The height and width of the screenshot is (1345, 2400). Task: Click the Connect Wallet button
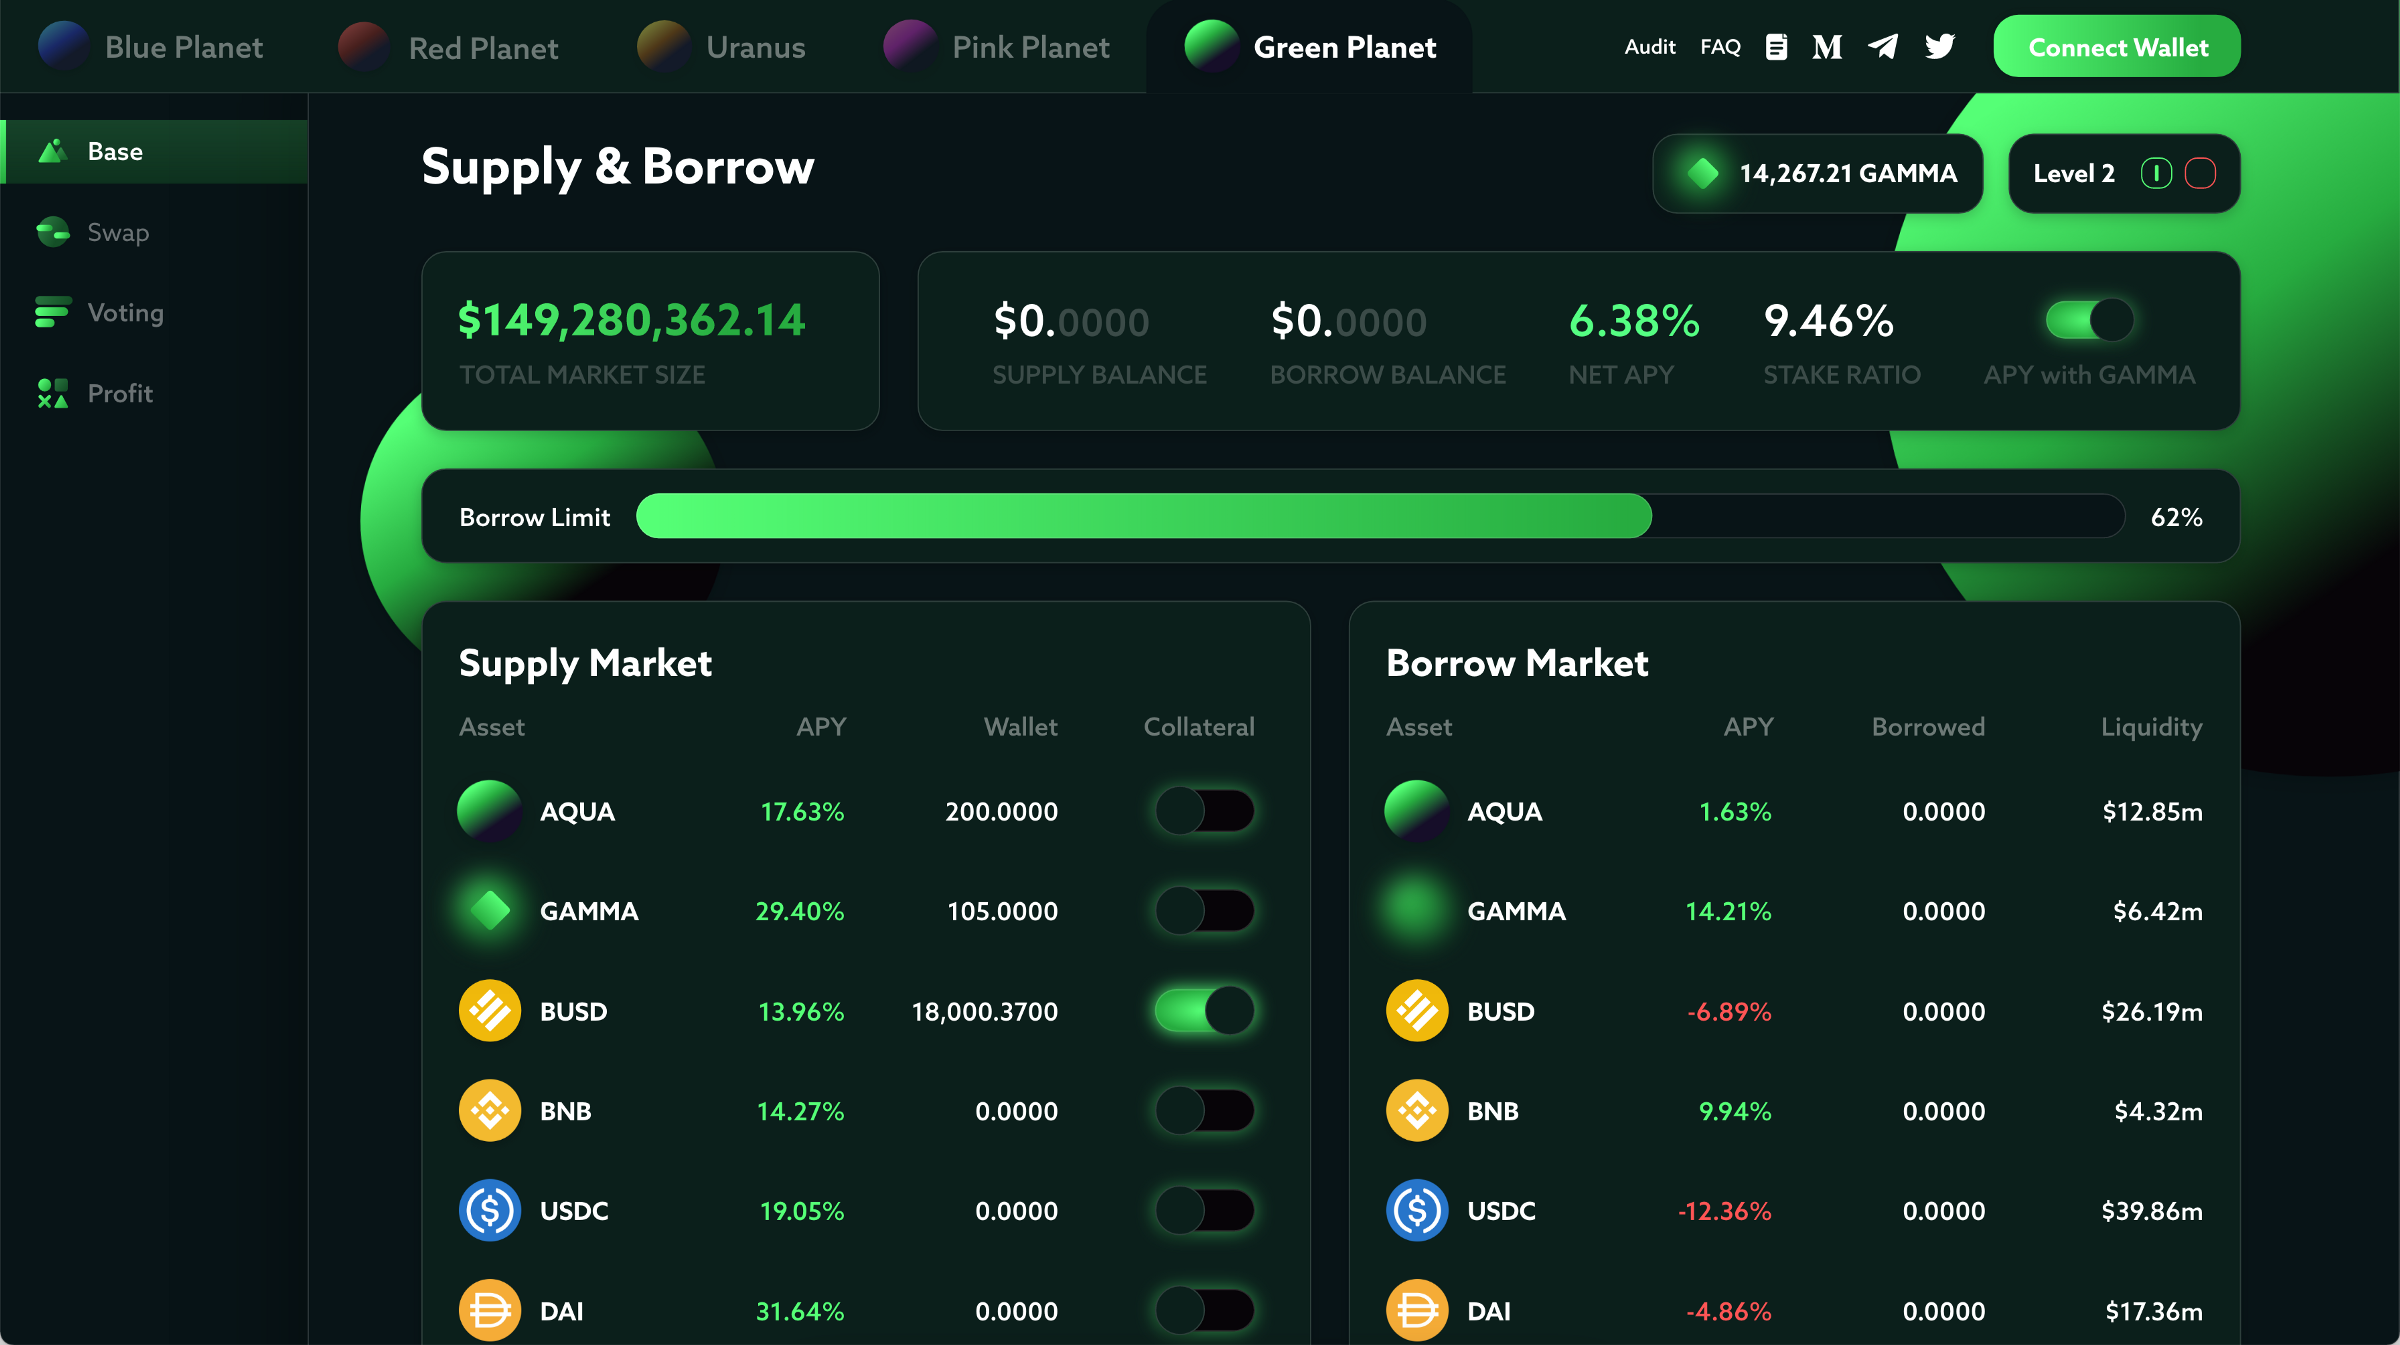coord(2117,47)
